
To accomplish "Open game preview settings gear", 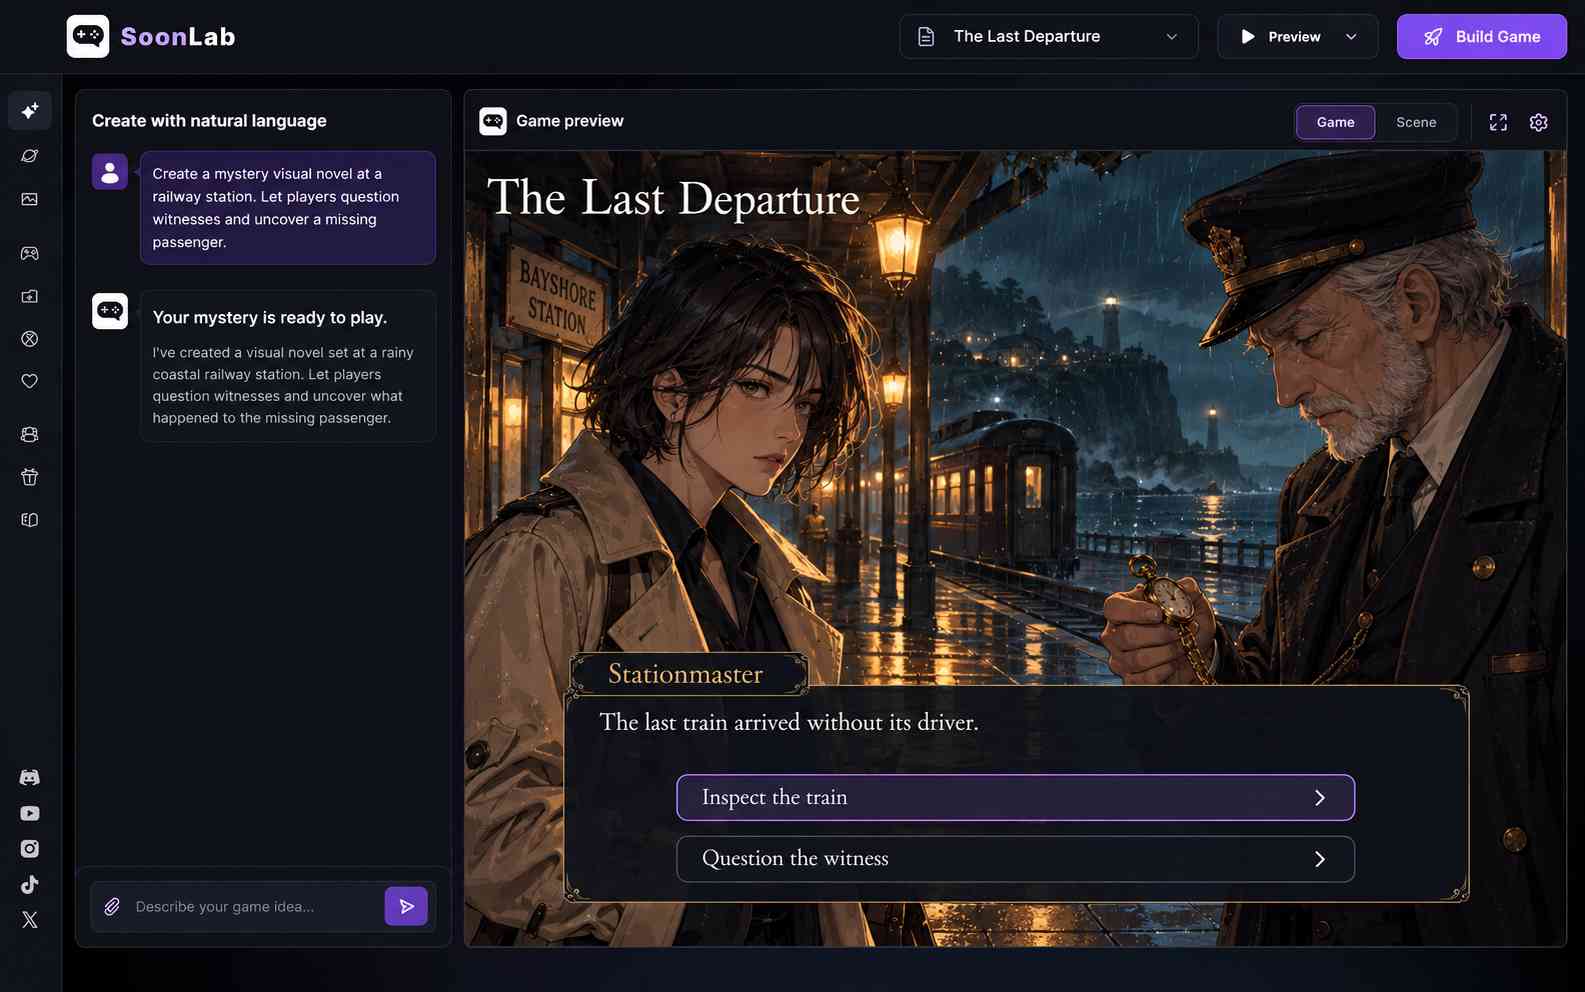I will point(1539,122).
